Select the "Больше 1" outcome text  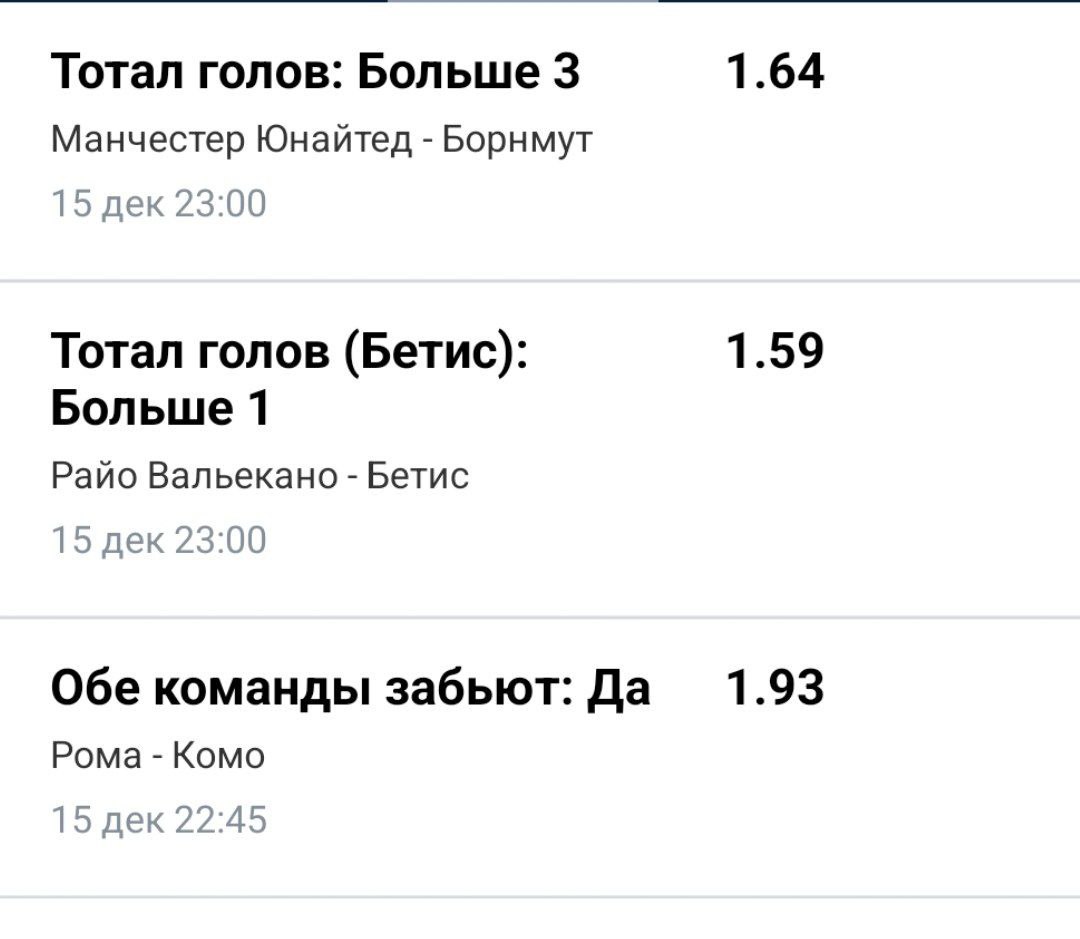click(160, 409)
